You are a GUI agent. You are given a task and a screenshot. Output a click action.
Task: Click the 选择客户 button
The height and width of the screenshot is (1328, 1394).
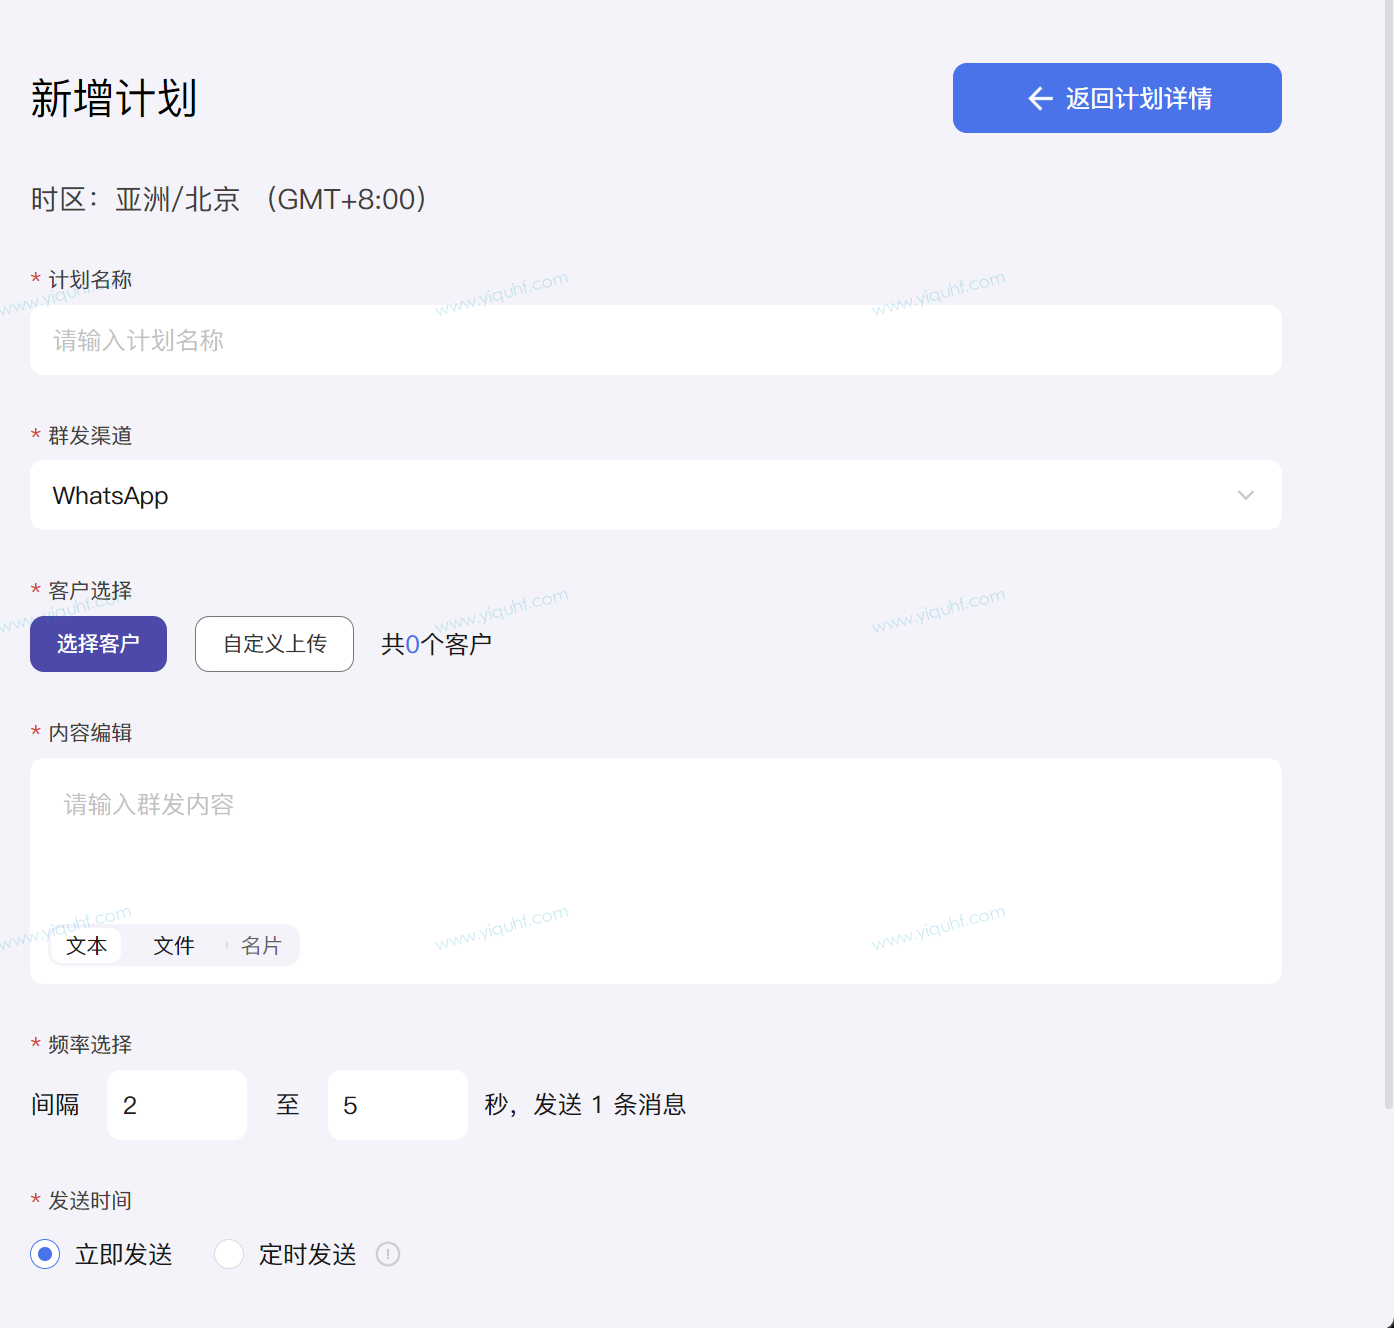[x=98, y=644]
